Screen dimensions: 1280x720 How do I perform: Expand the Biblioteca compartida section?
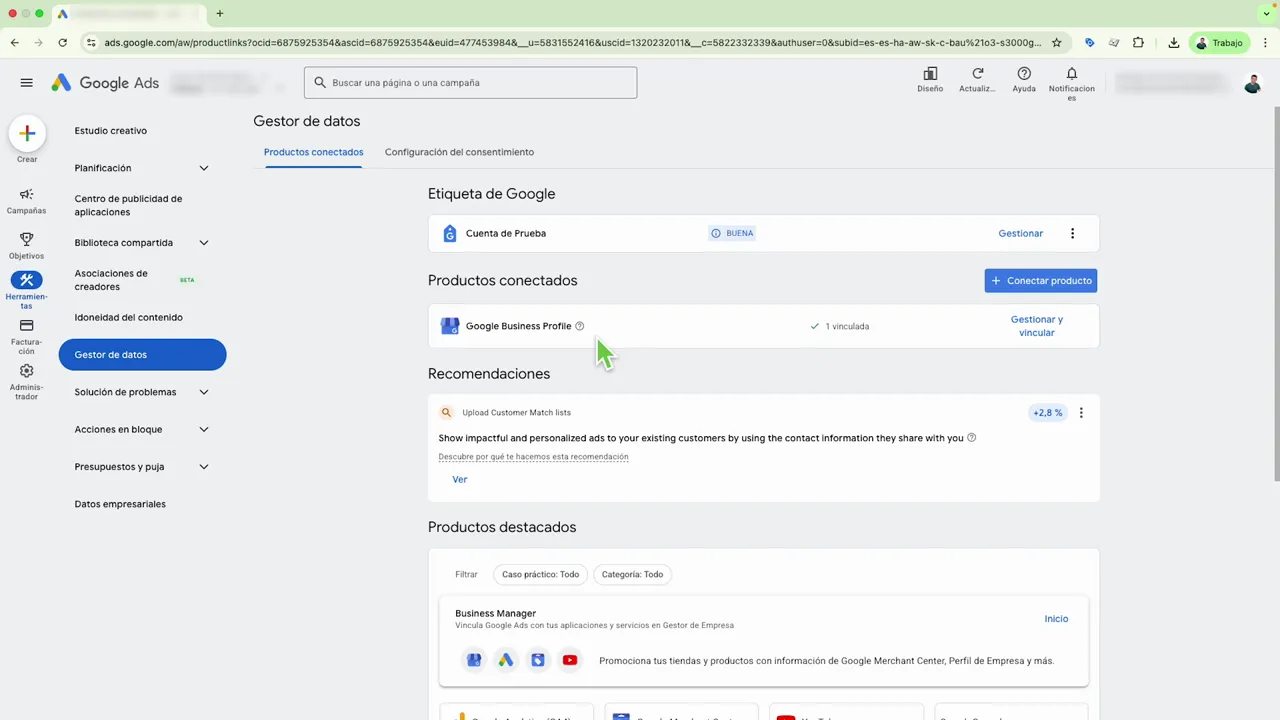click(x=204, y=242)
